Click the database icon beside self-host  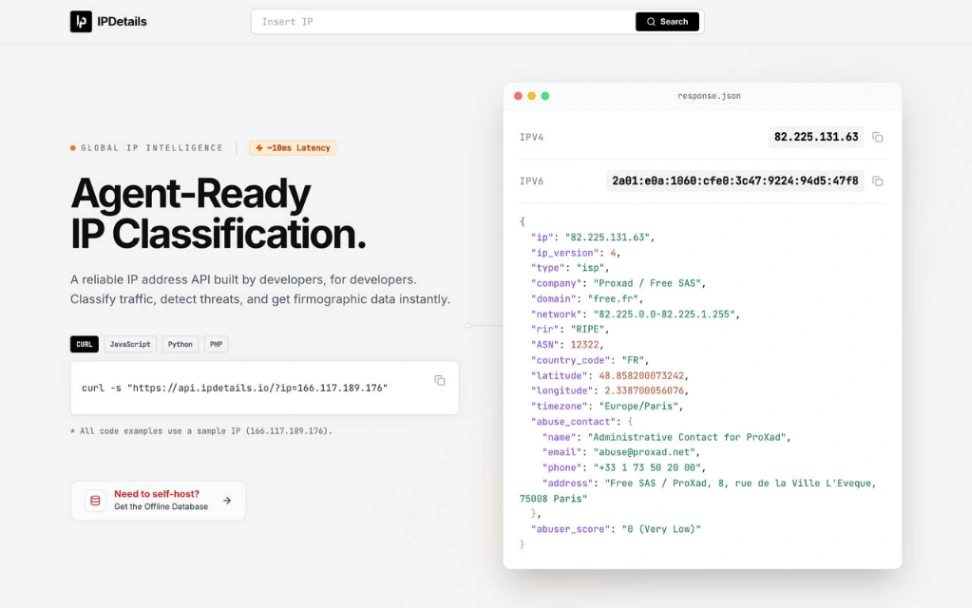pyautogui.click(x=95, y=500)
